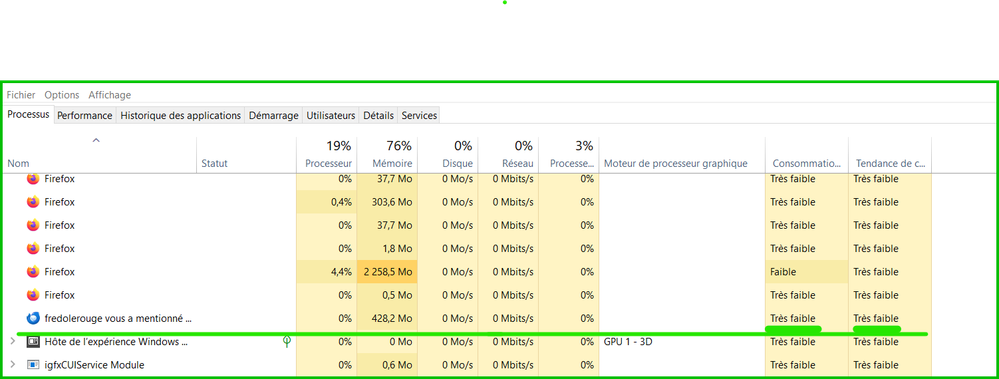Screen dimensions: 999x379
Task: Click the Faible power consumption cell
Action: click(x=807, y=272)
